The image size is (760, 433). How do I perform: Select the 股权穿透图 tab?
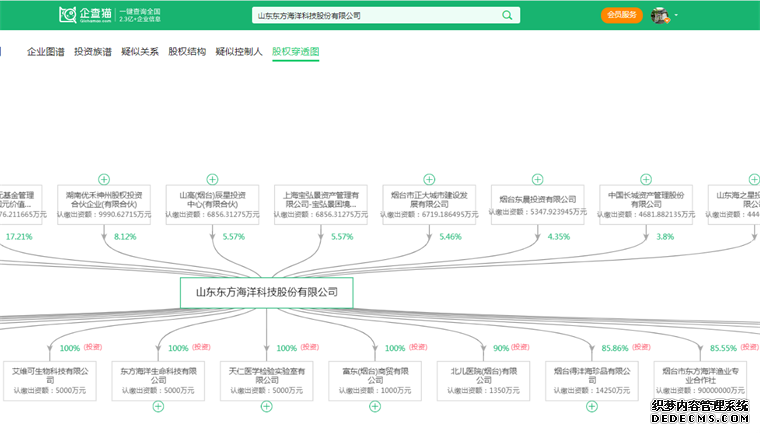pos(296,52)
